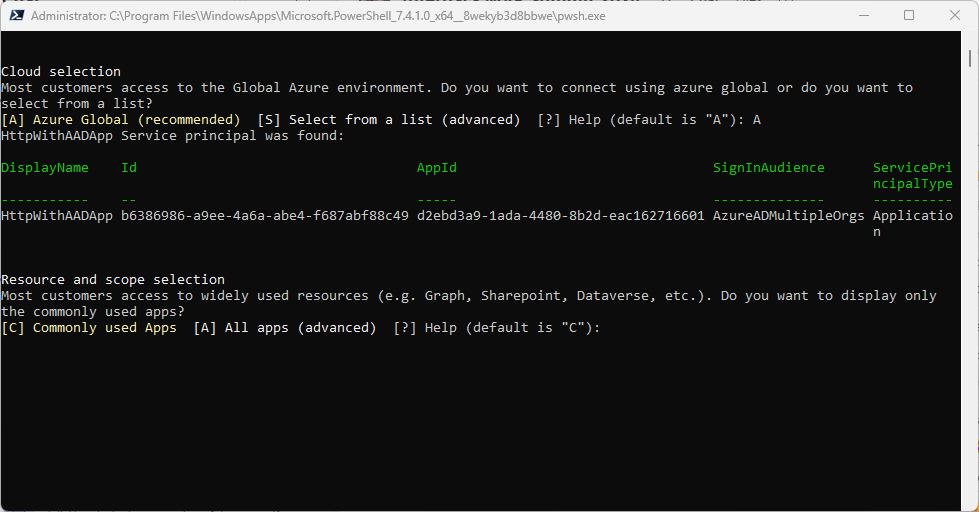Click the "[S] Select from a list" option
The width and height of the screenshot is (979, 512).
tap(389, 120)
